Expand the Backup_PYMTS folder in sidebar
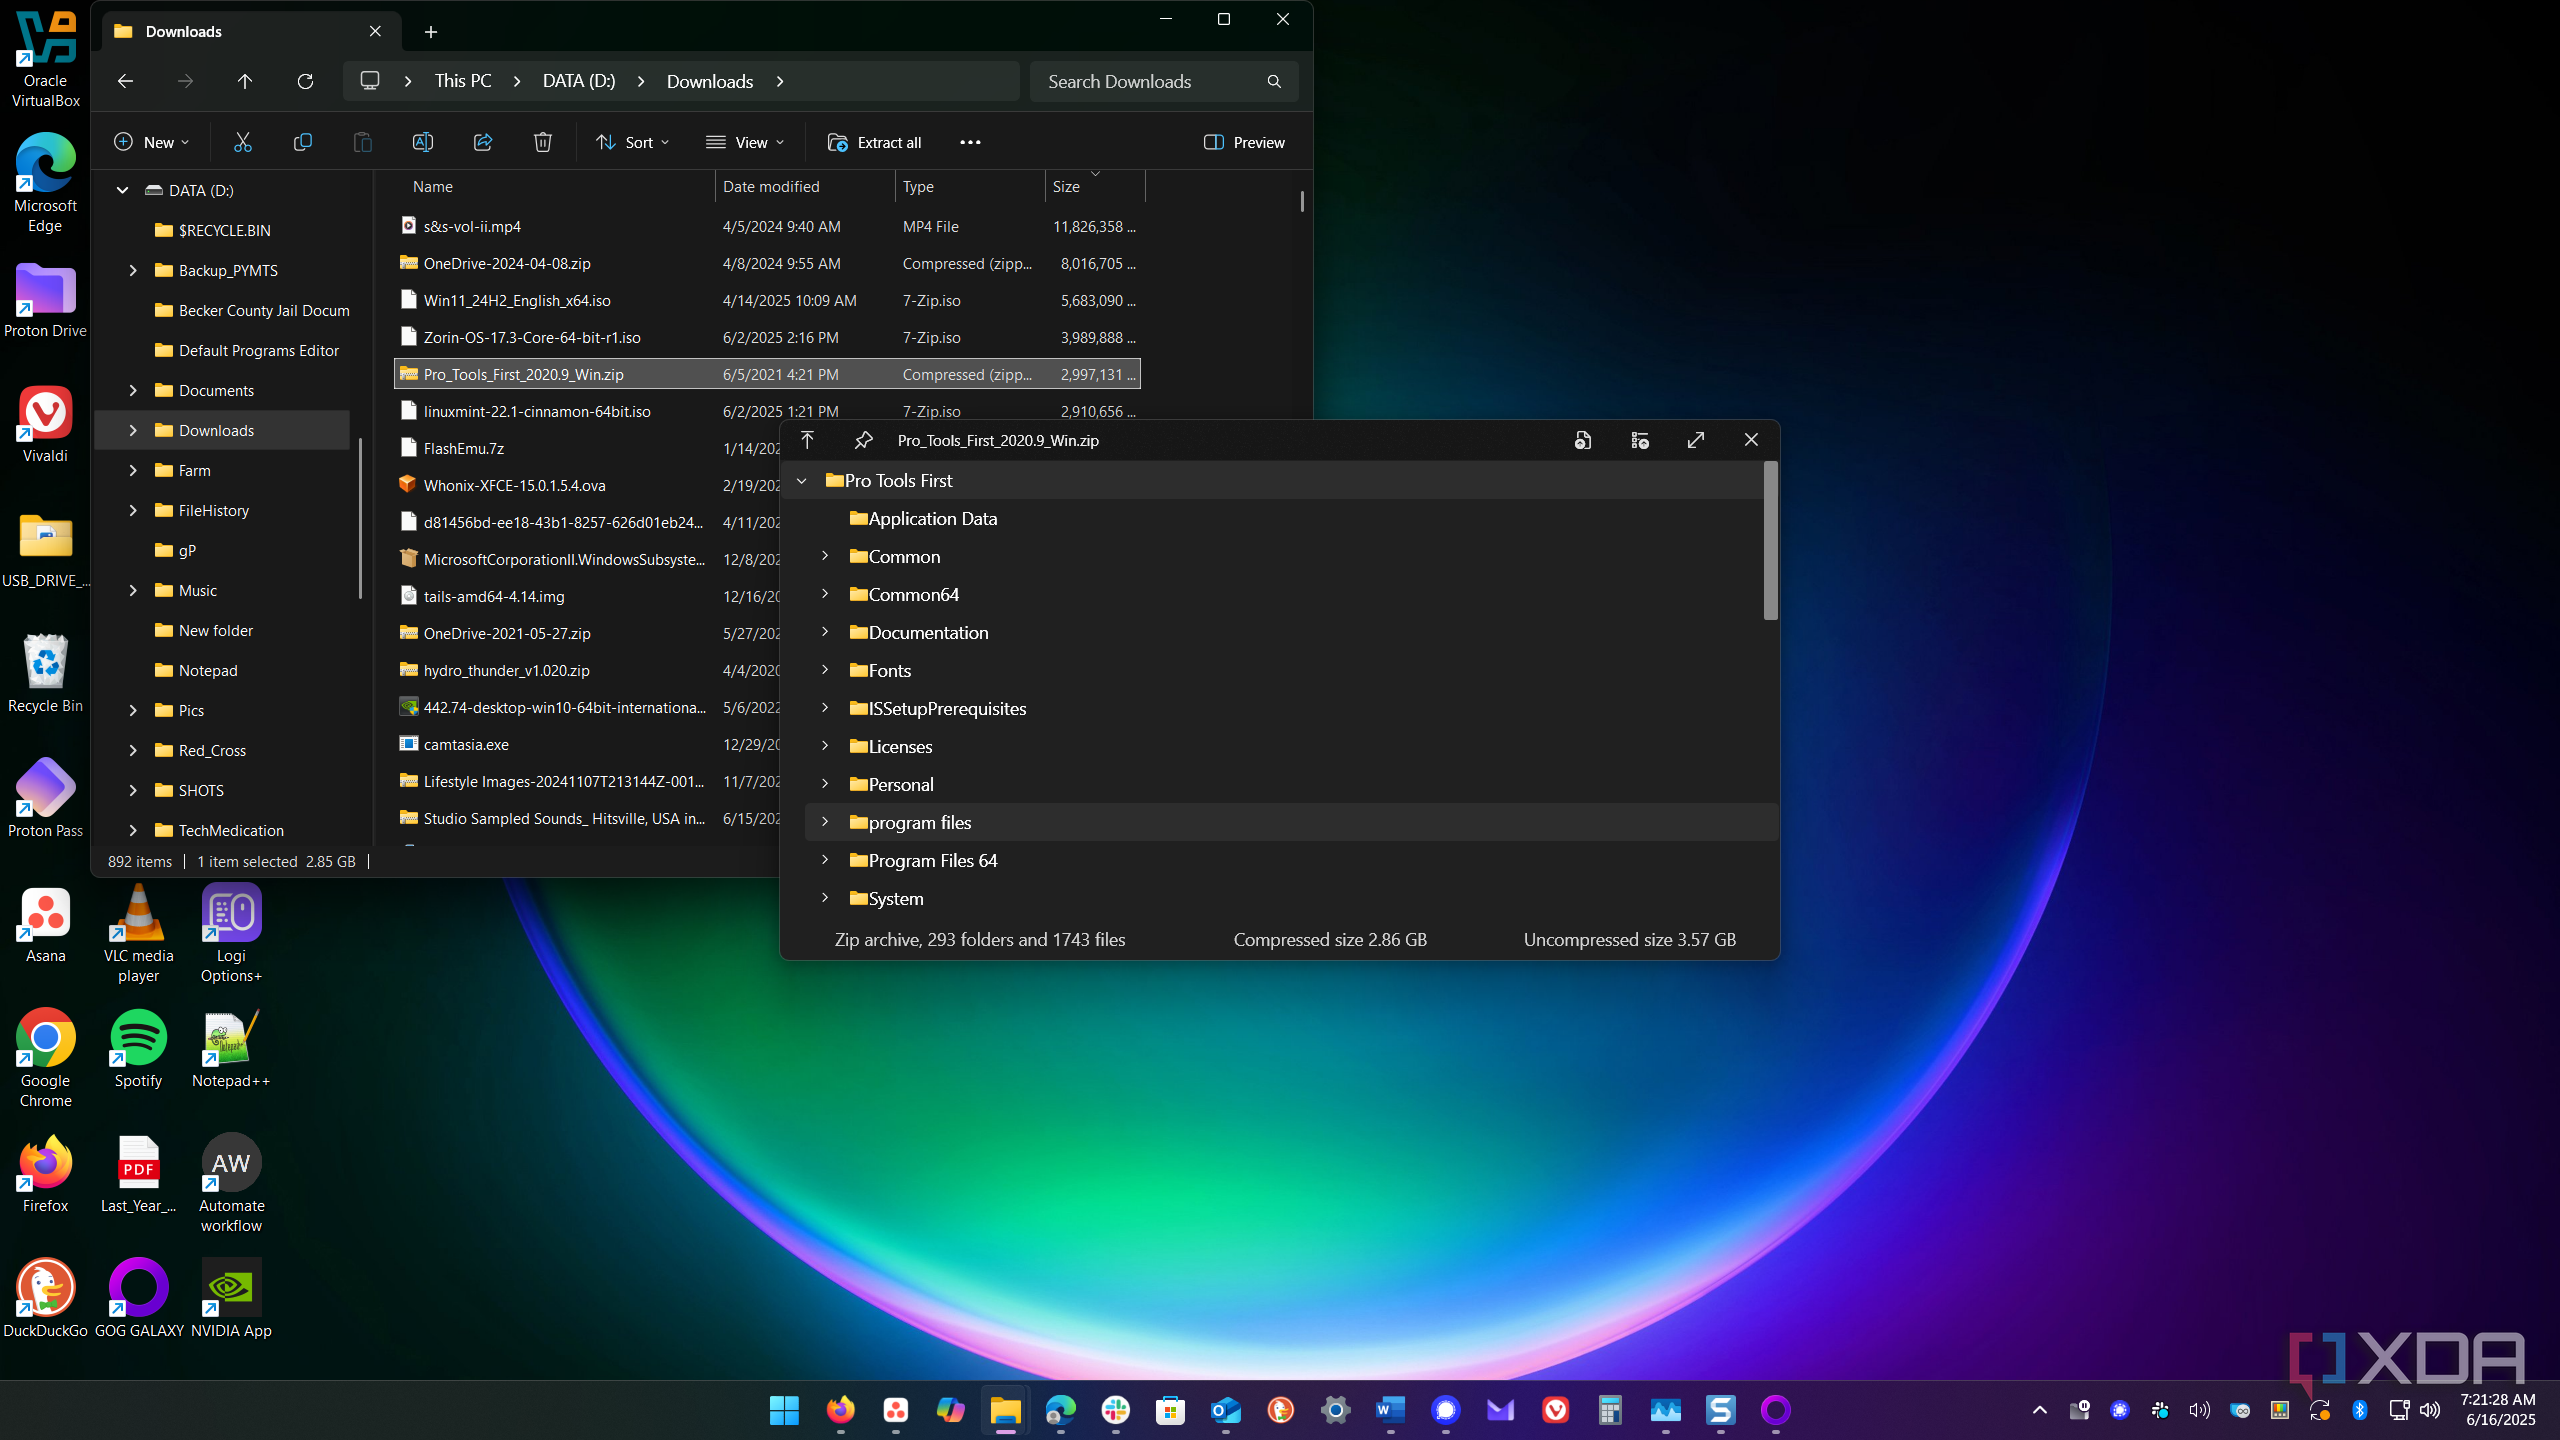The width and height of the screenshot is (2560, 1440). point(133,270)
